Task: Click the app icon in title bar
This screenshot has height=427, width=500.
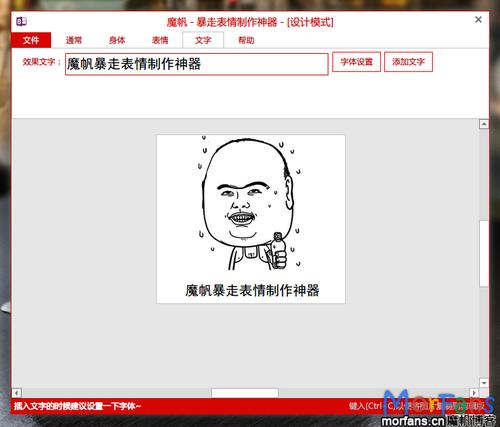Action: pos(21,22)
